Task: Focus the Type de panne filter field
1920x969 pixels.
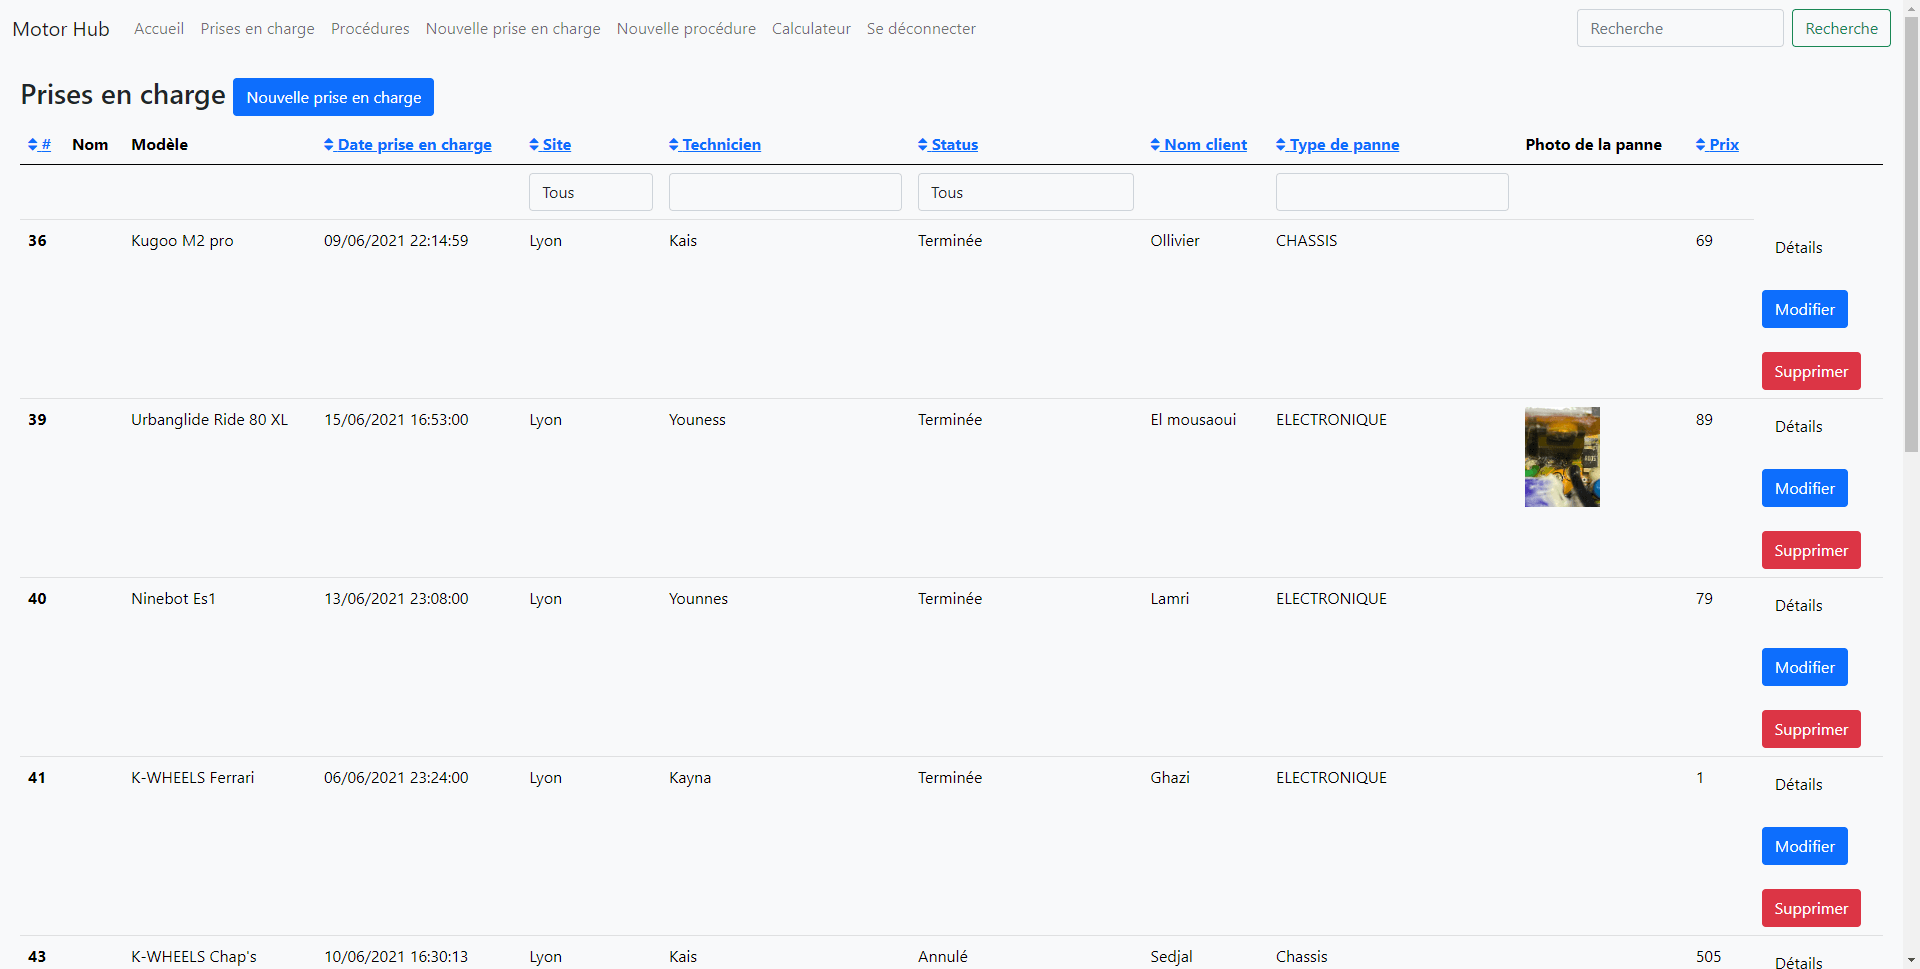Action: [1392, 192]
